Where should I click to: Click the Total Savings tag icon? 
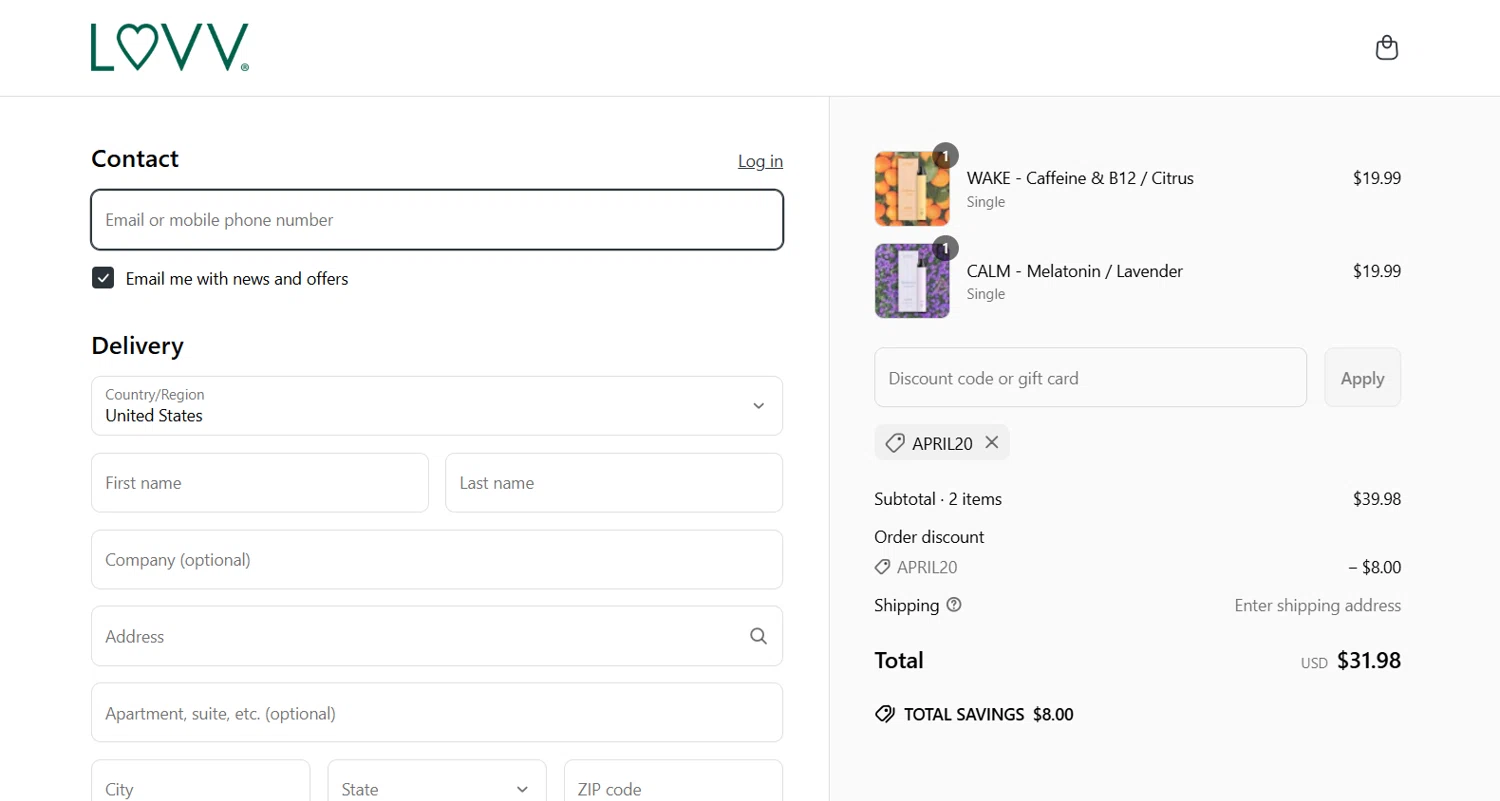[884, 714]
